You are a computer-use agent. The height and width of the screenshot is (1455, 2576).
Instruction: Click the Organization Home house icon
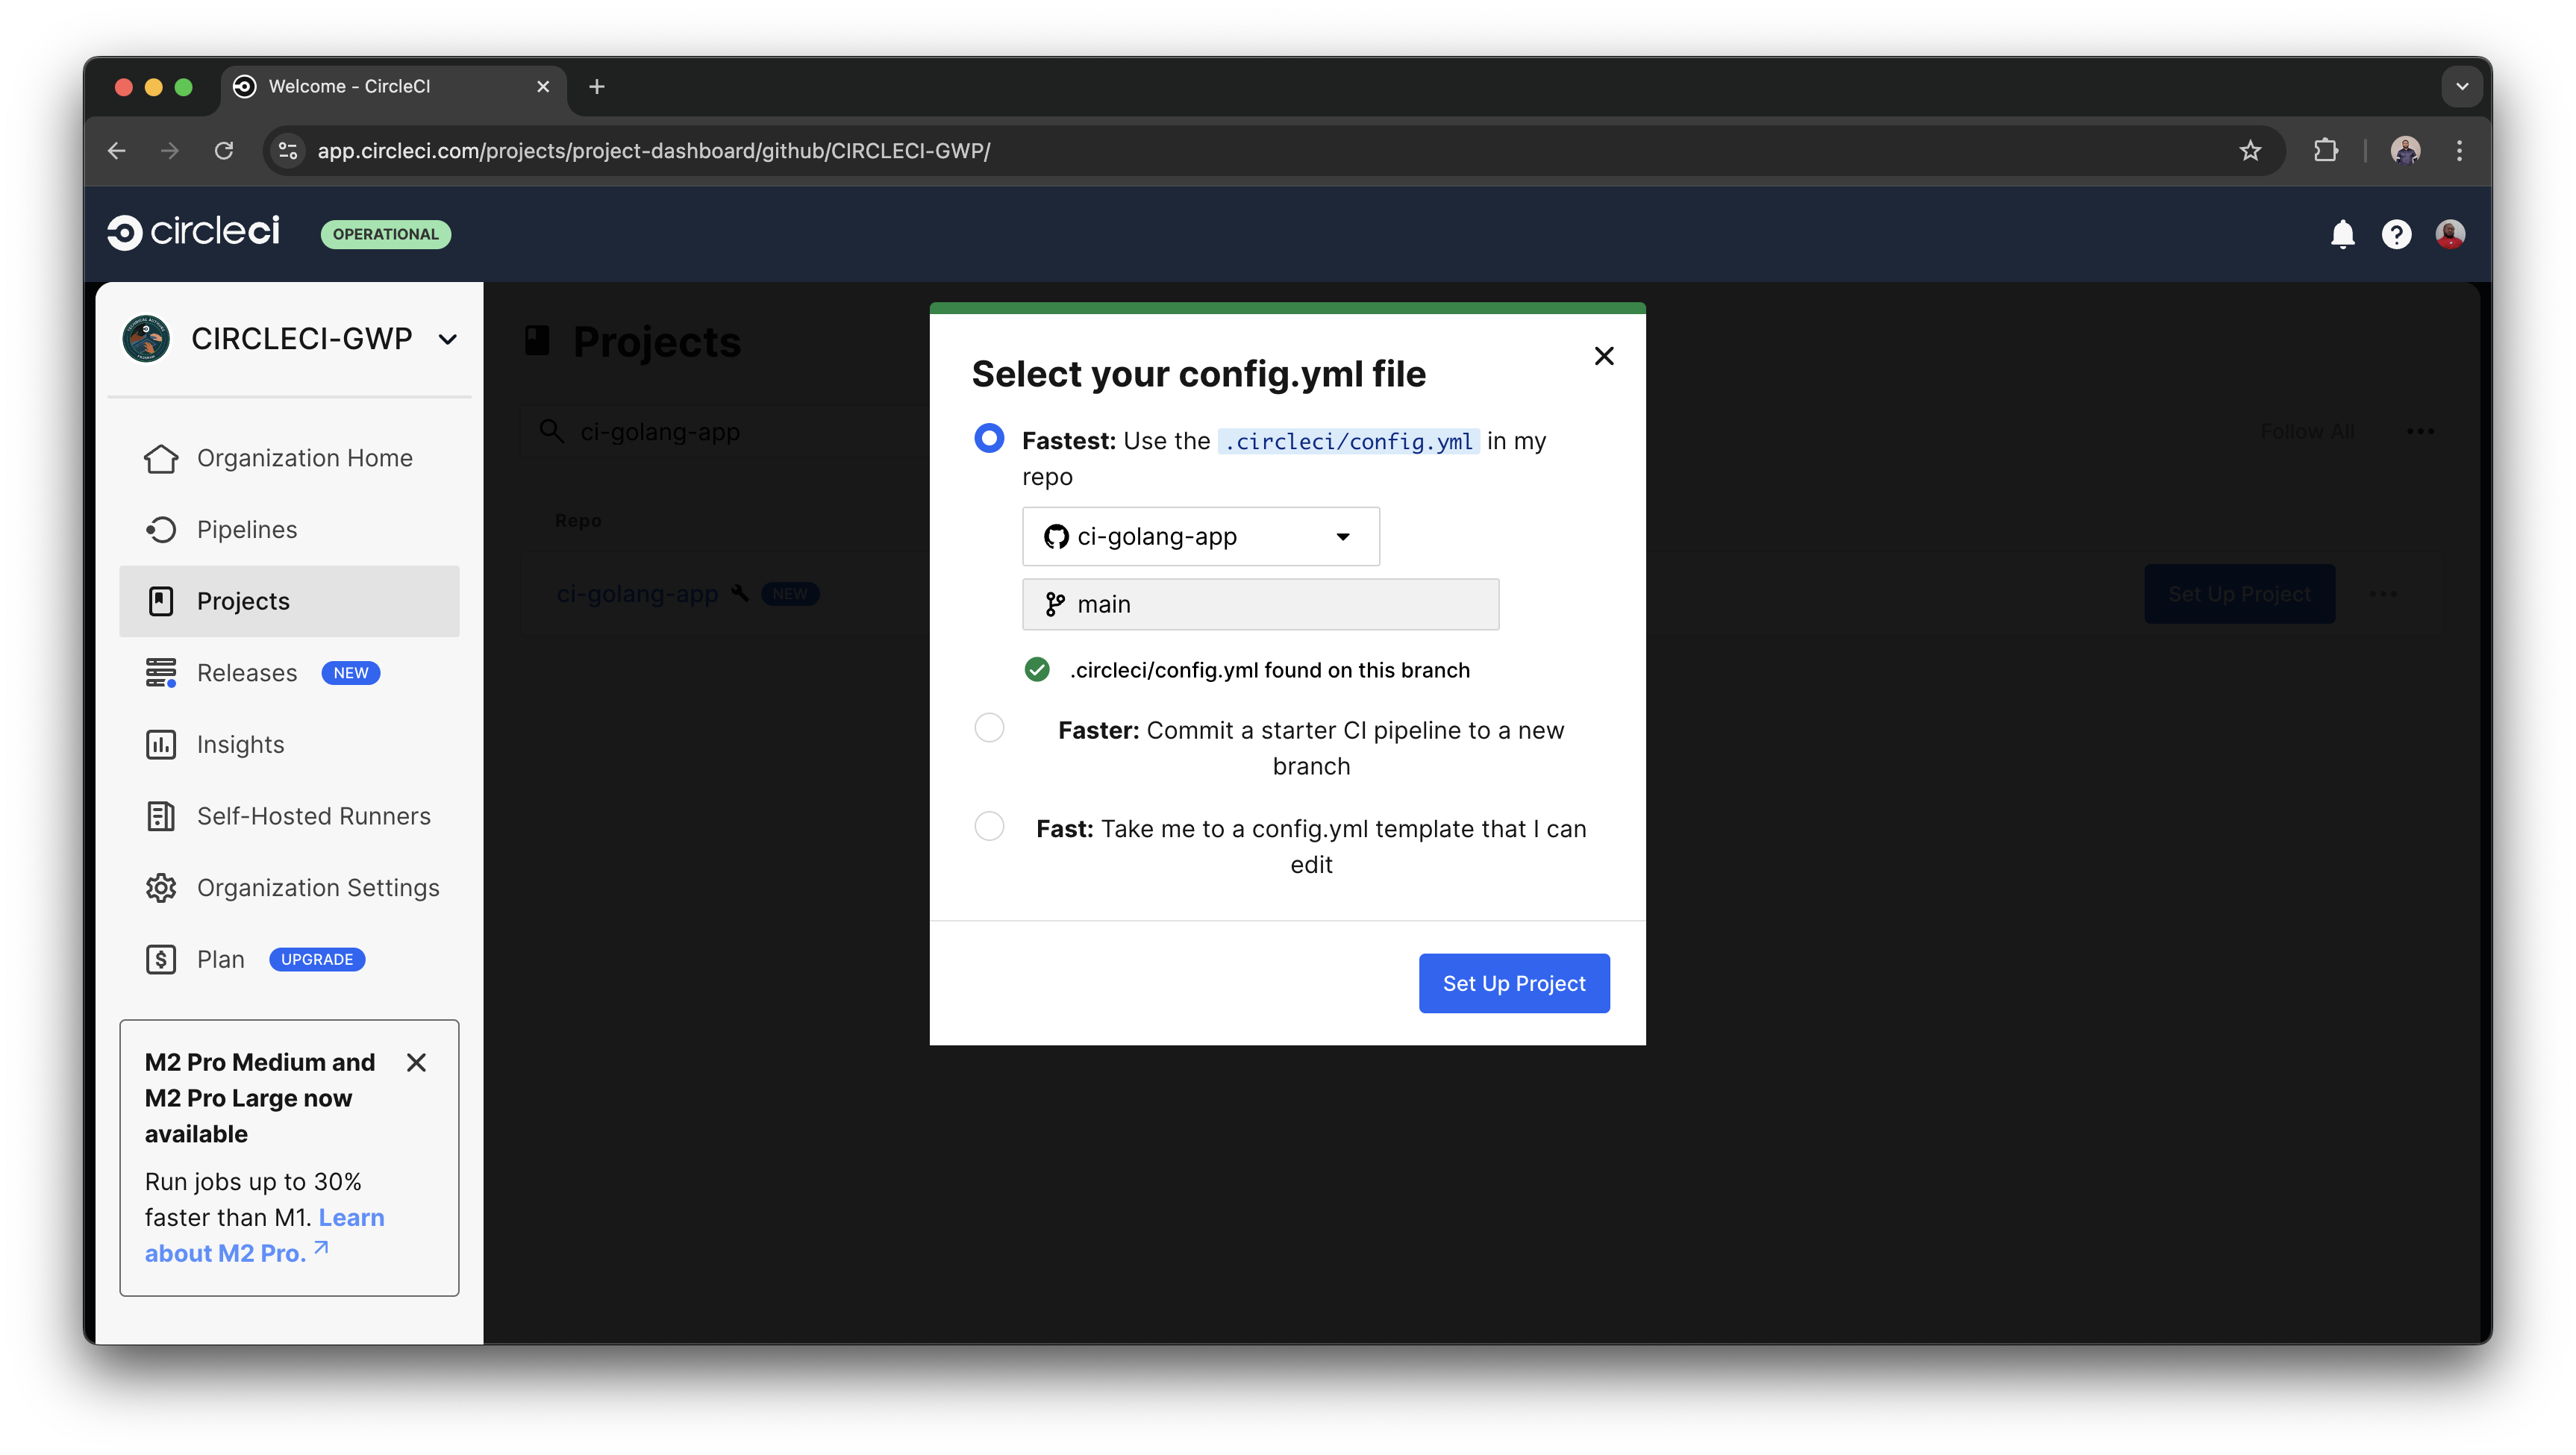(161, 458)
